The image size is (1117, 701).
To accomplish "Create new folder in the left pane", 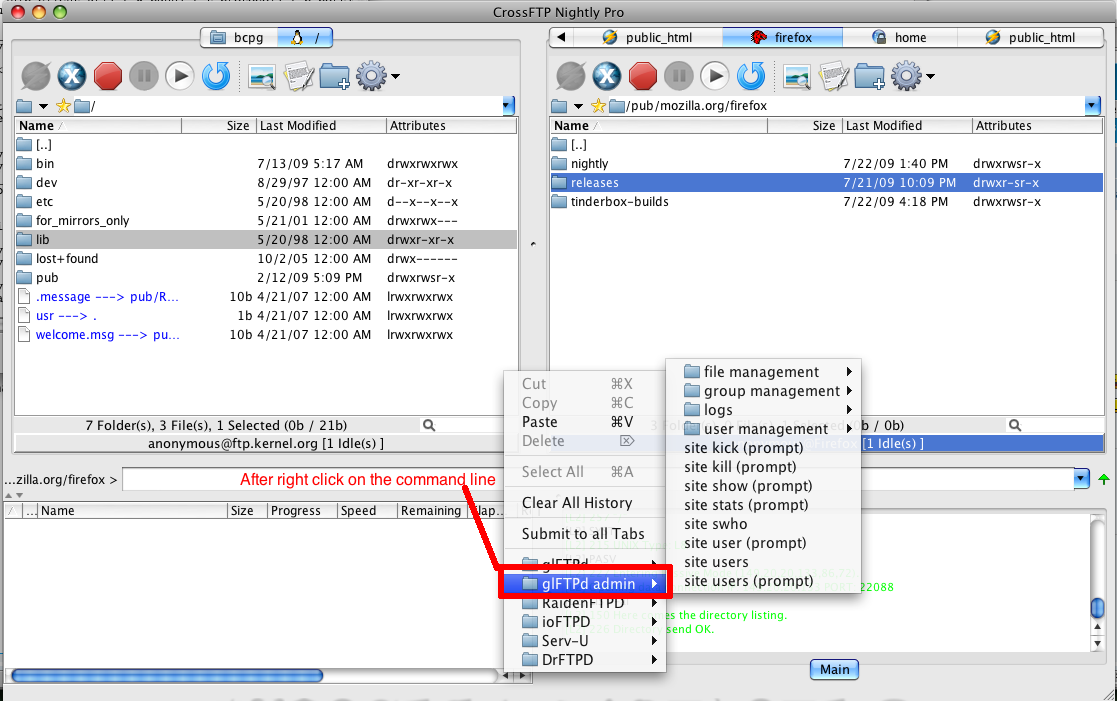I will pos(334,76).
